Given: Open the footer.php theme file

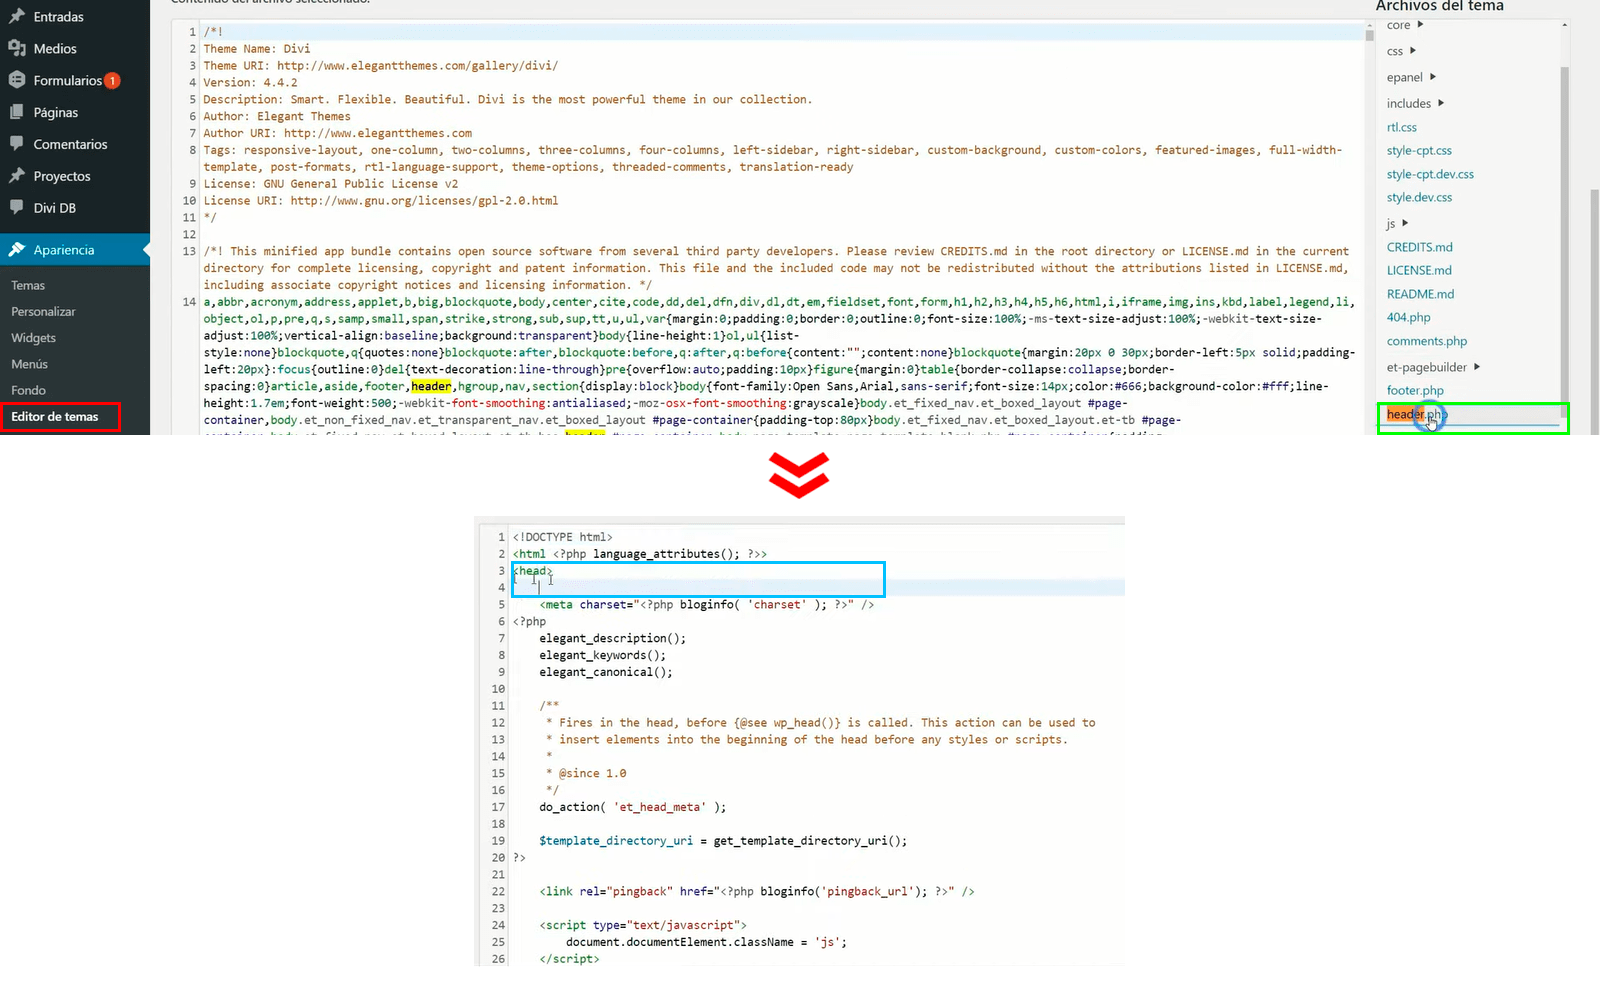Looking at the screenshot, I should click(1414, 391).
